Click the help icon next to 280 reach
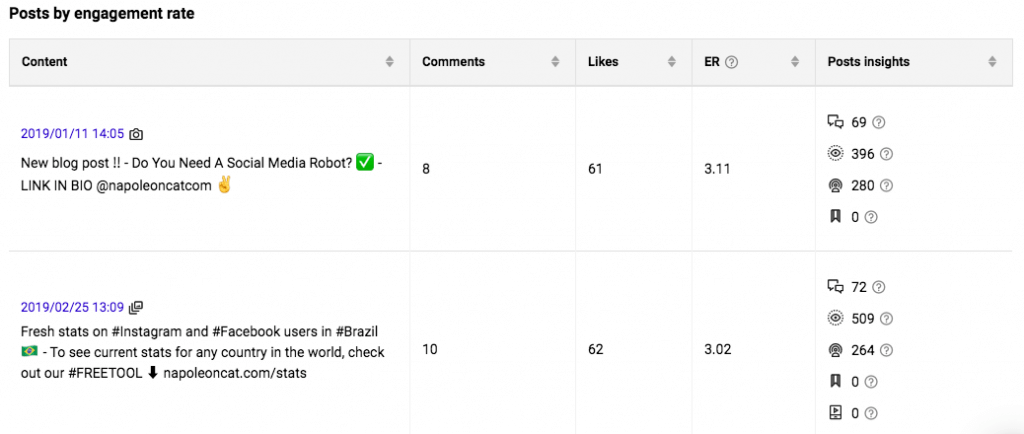The width and height of the screenshot is (1024, 434). click(886, 185)
